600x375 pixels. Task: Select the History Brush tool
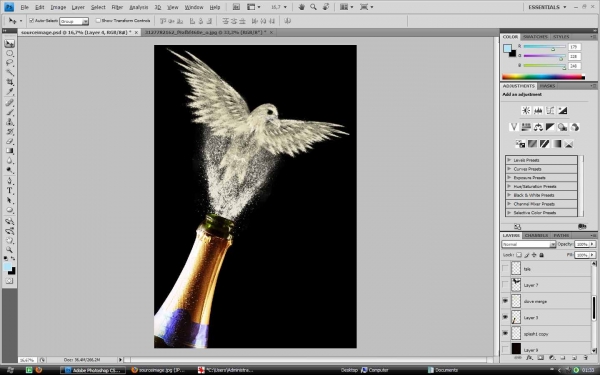tap(10, 131)
